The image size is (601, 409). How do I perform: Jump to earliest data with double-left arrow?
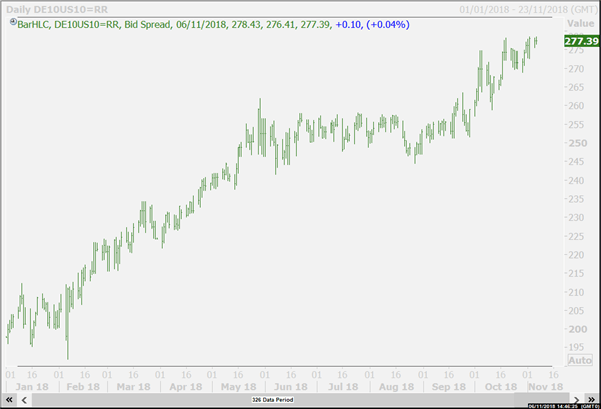pyautogui.click(x=9, y=400)
